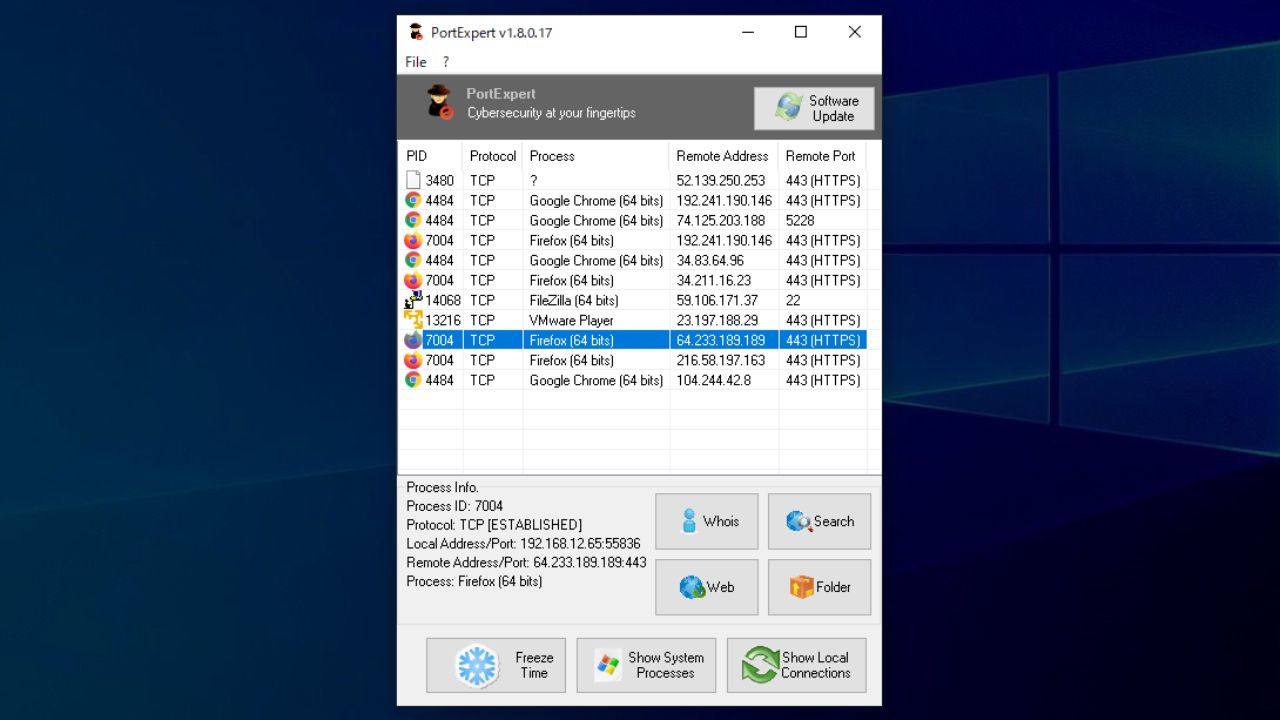The width and height of the screenshot is (1280, 720).
Task: Click the PortExpert spy logo in banner
Action: [439, 102]
